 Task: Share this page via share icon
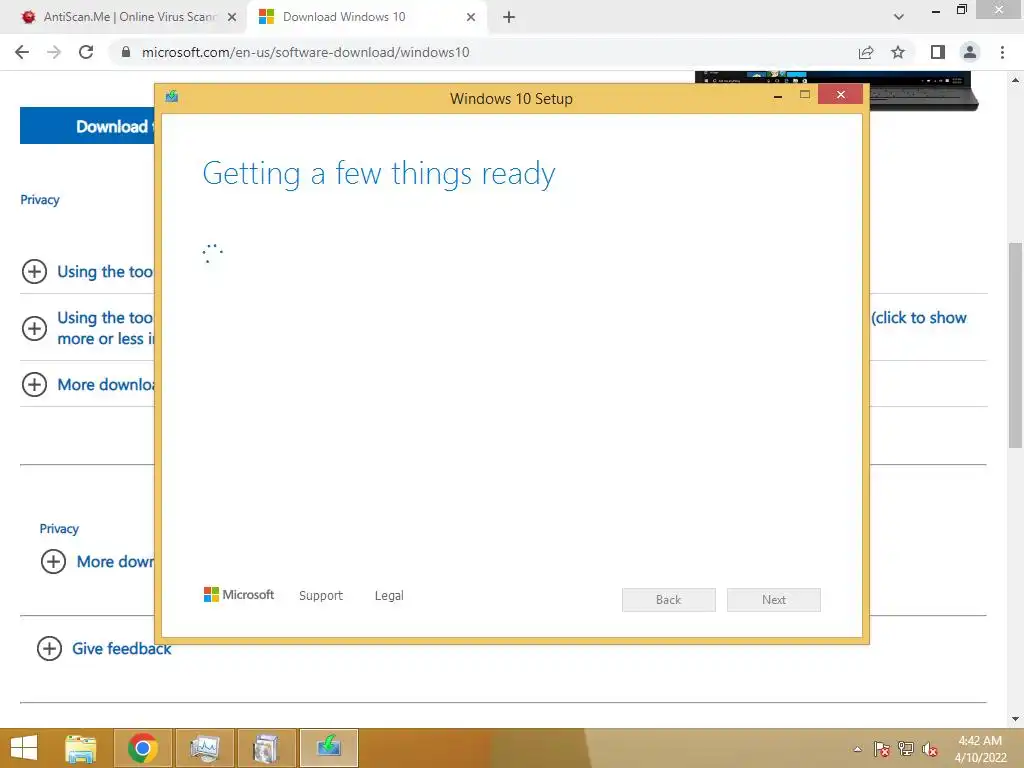tap(866, 52)
